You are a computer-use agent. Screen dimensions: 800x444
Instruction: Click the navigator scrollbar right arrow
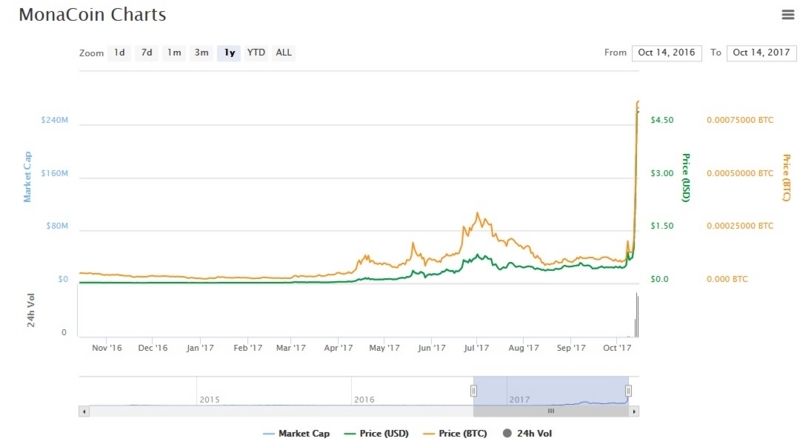634,411
